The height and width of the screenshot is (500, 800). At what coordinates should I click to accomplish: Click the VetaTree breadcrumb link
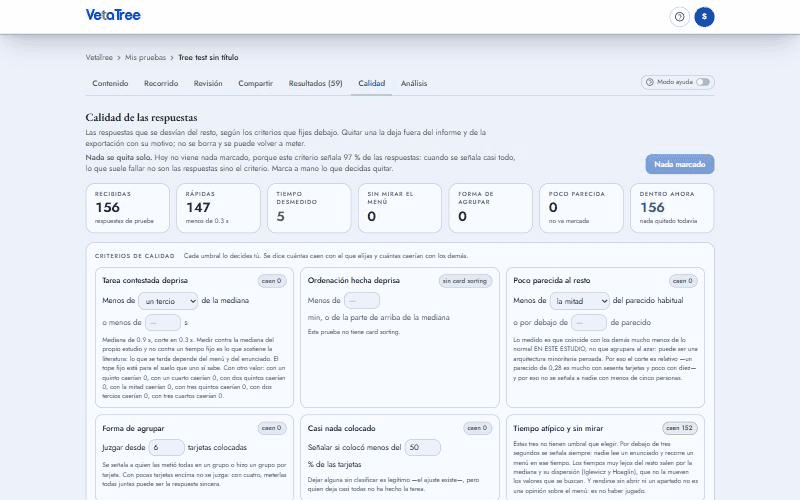99,57
